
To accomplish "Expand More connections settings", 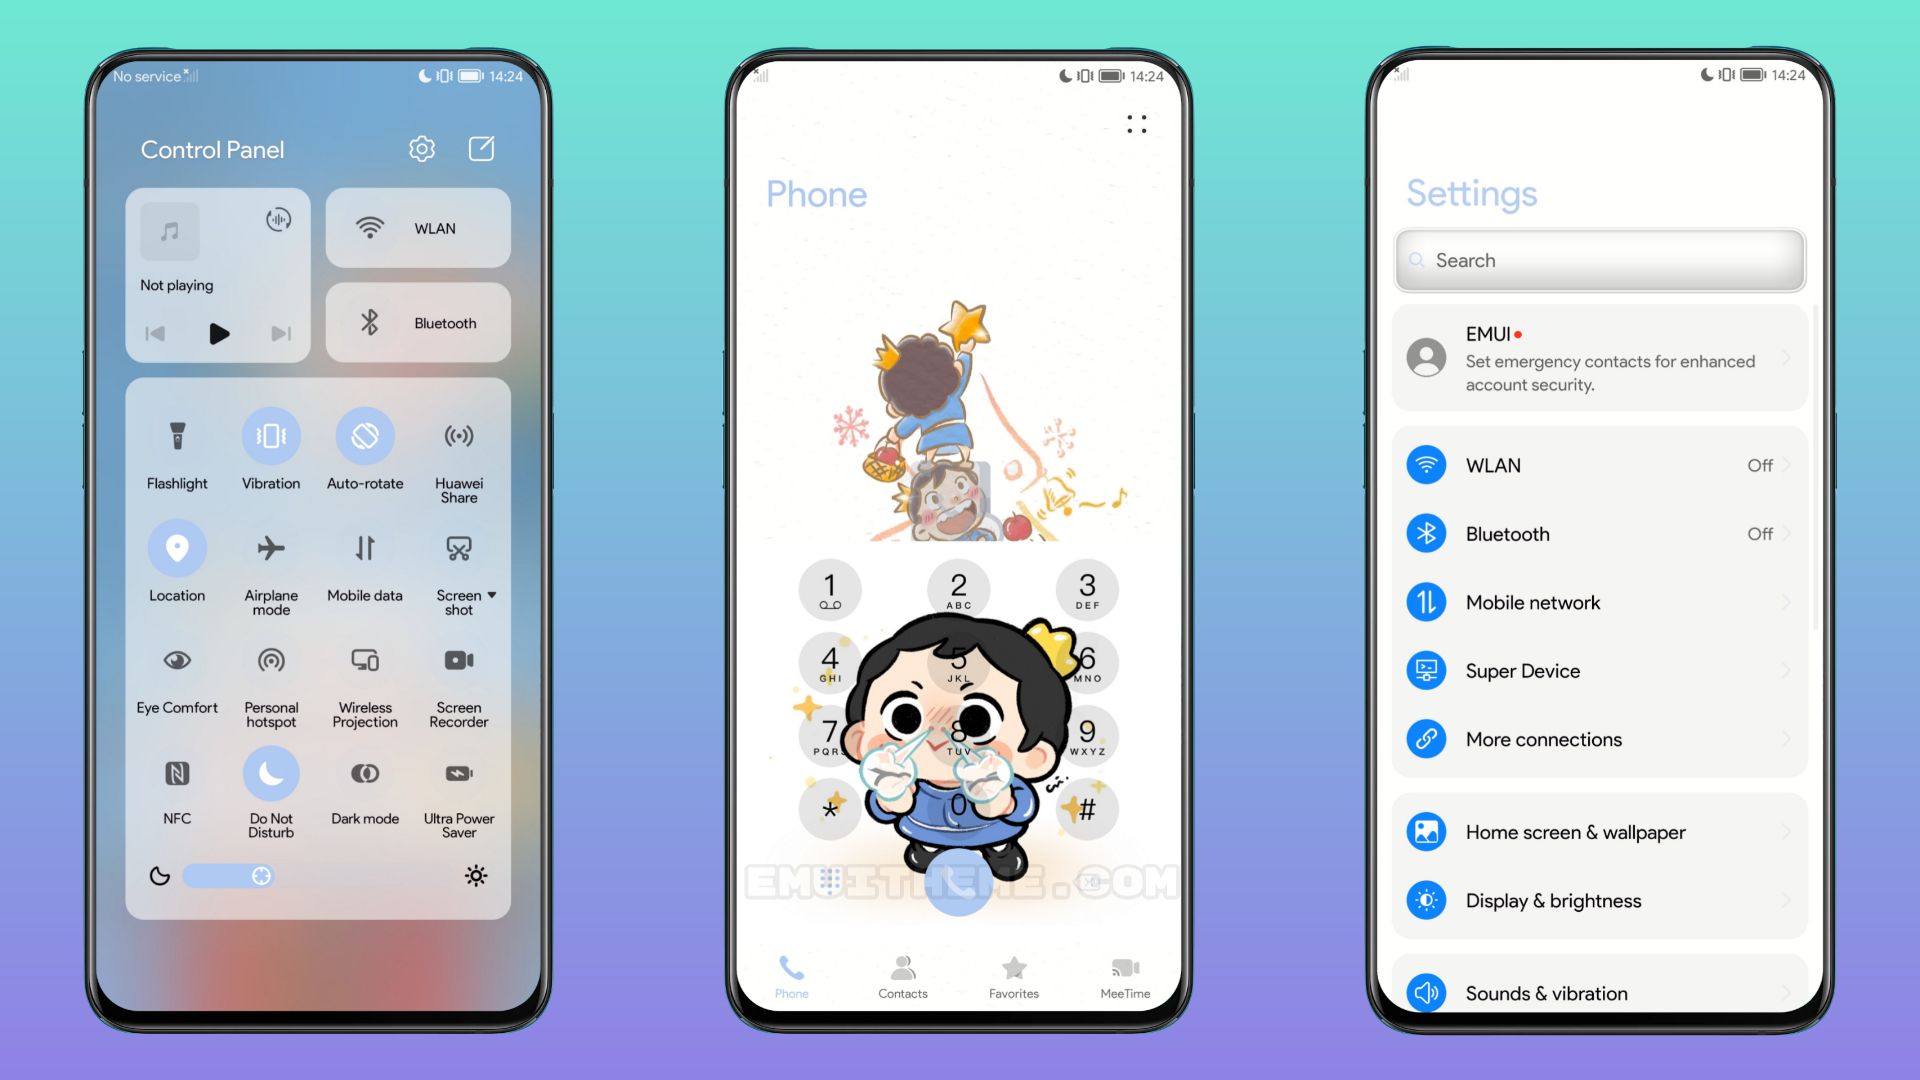I will point(1602,738).
